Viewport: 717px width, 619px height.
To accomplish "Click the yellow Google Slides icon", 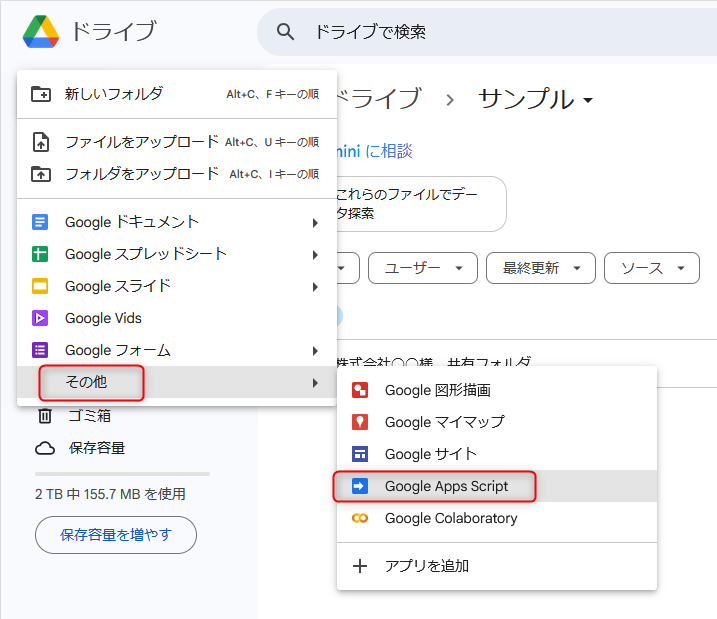I will (40, 286).
